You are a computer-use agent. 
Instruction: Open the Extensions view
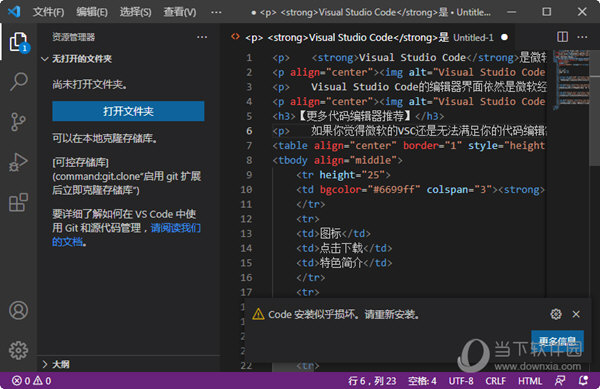18,202
